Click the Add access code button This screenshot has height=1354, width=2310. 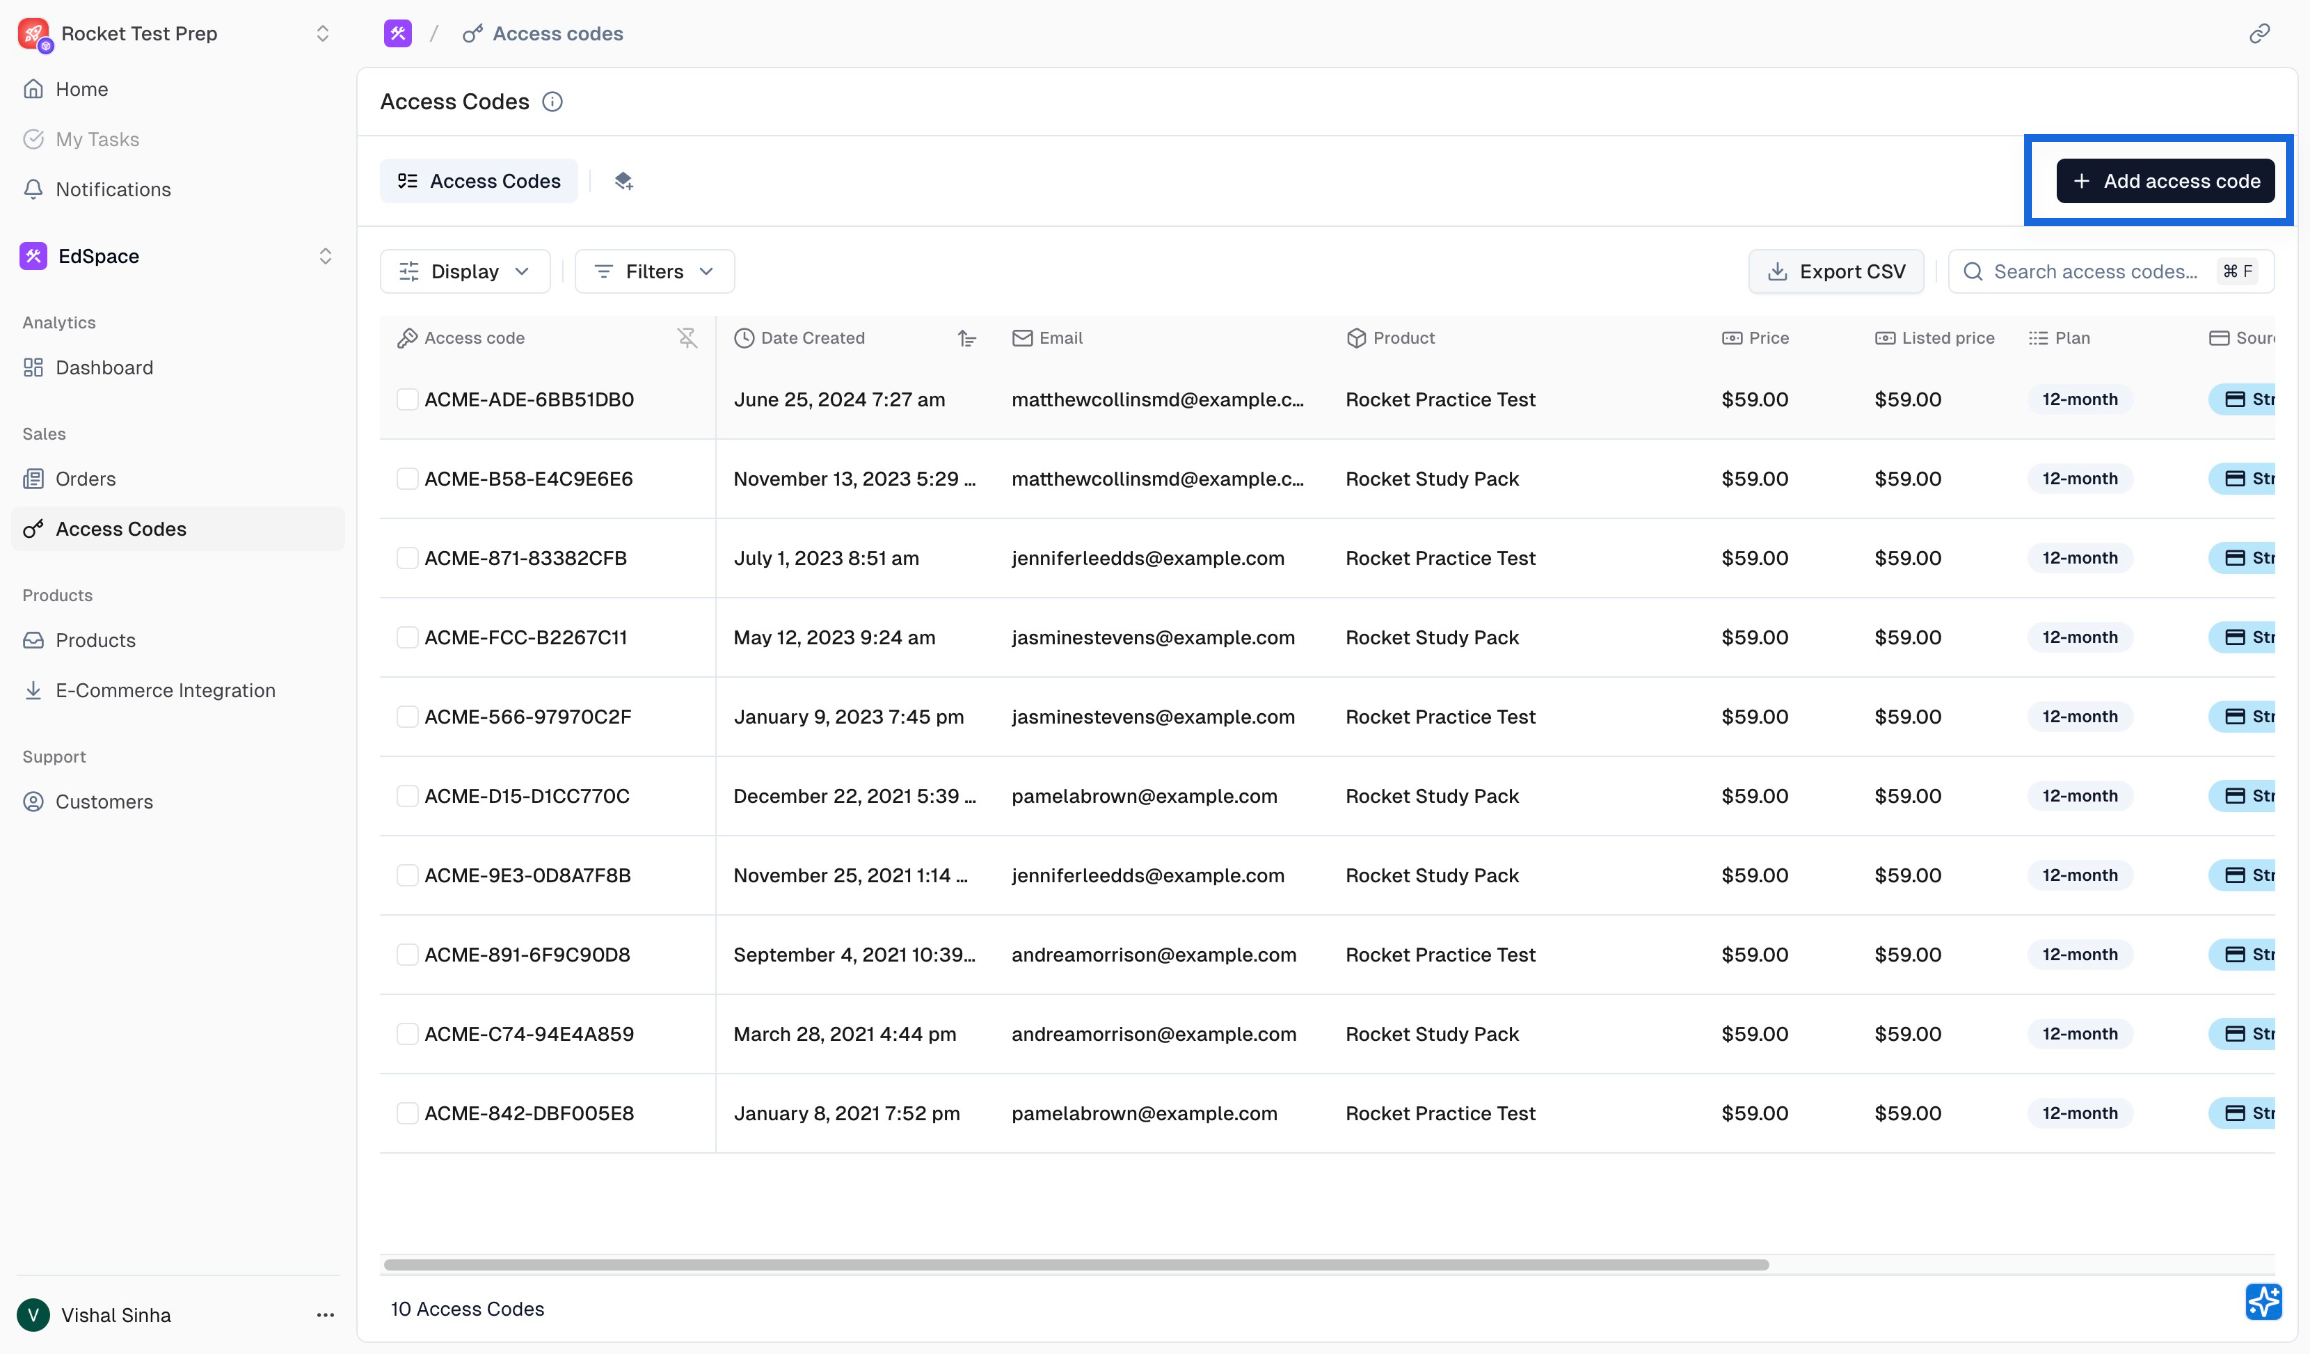coord(2165,181)
